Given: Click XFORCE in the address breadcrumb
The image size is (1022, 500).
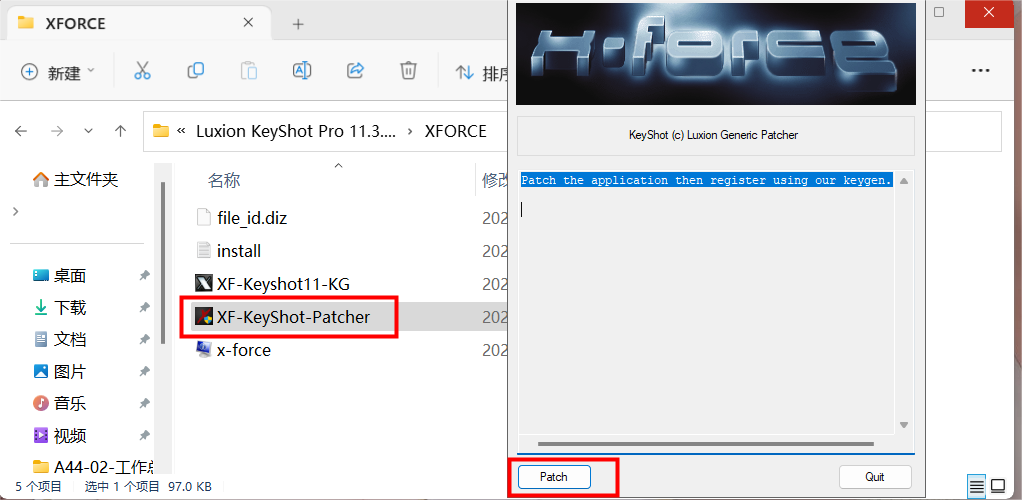Looking at the screenshot, I should pyautogui.click(x=455, y=131).
